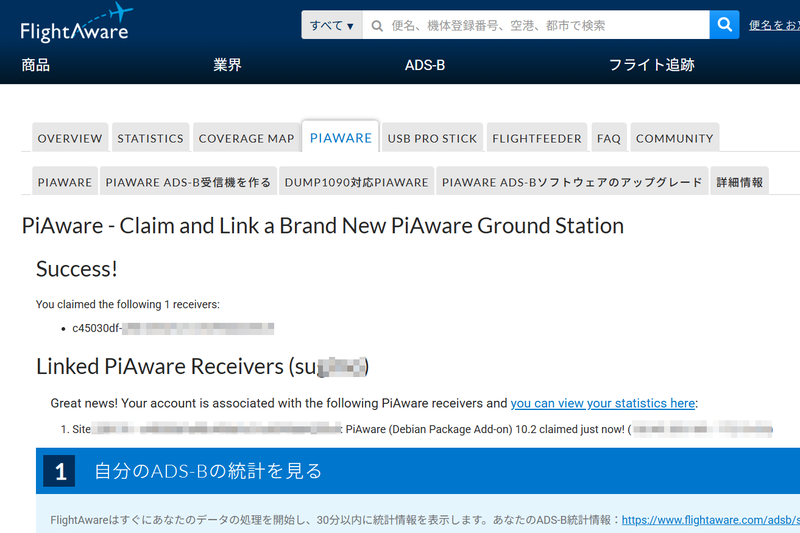
Task: Focus the flight search input field
Action: (x=536, y=25)
